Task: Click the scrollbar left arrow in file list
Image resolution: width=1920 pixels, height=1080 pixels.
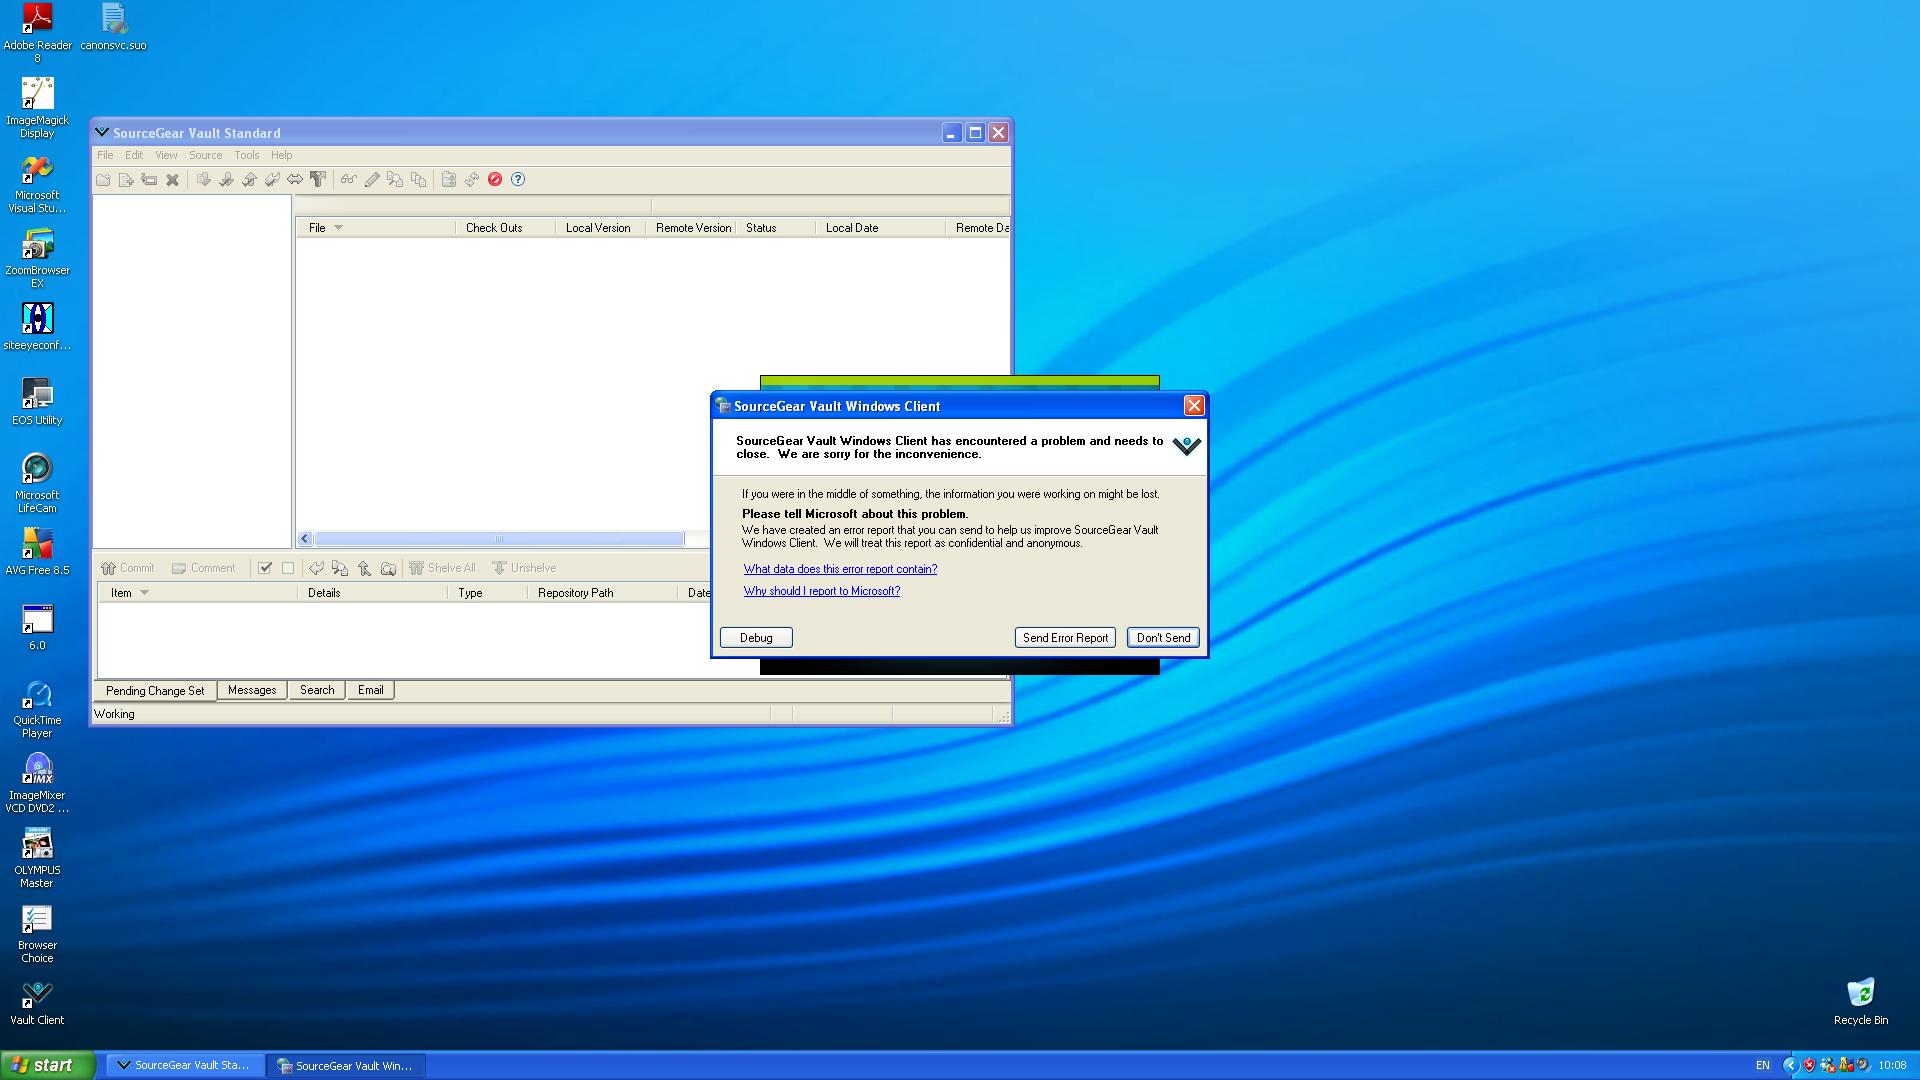Action: point(305,539)
